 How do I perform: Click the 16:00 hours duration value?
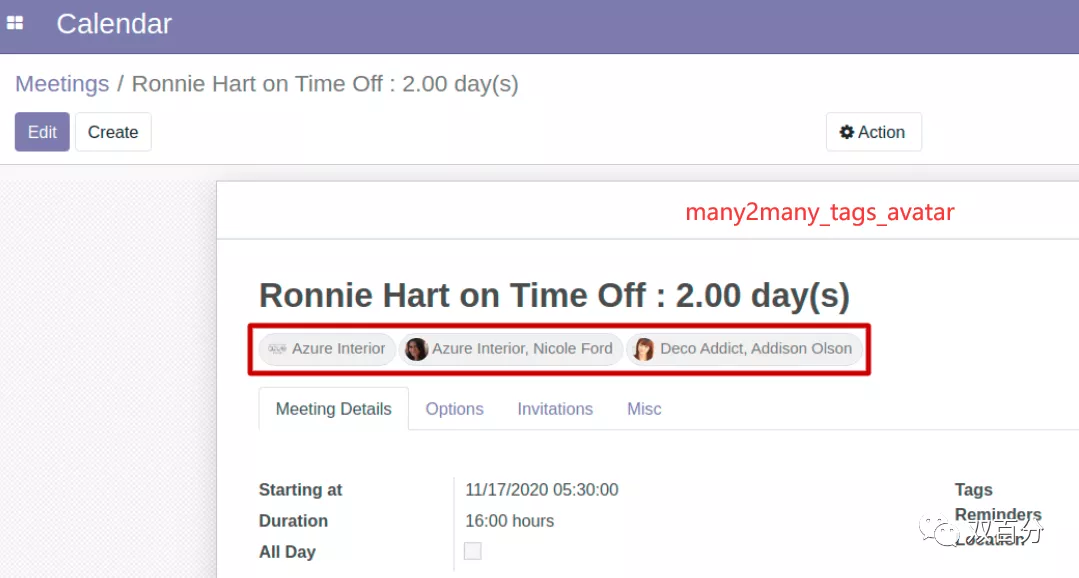(x=509, y=521)
